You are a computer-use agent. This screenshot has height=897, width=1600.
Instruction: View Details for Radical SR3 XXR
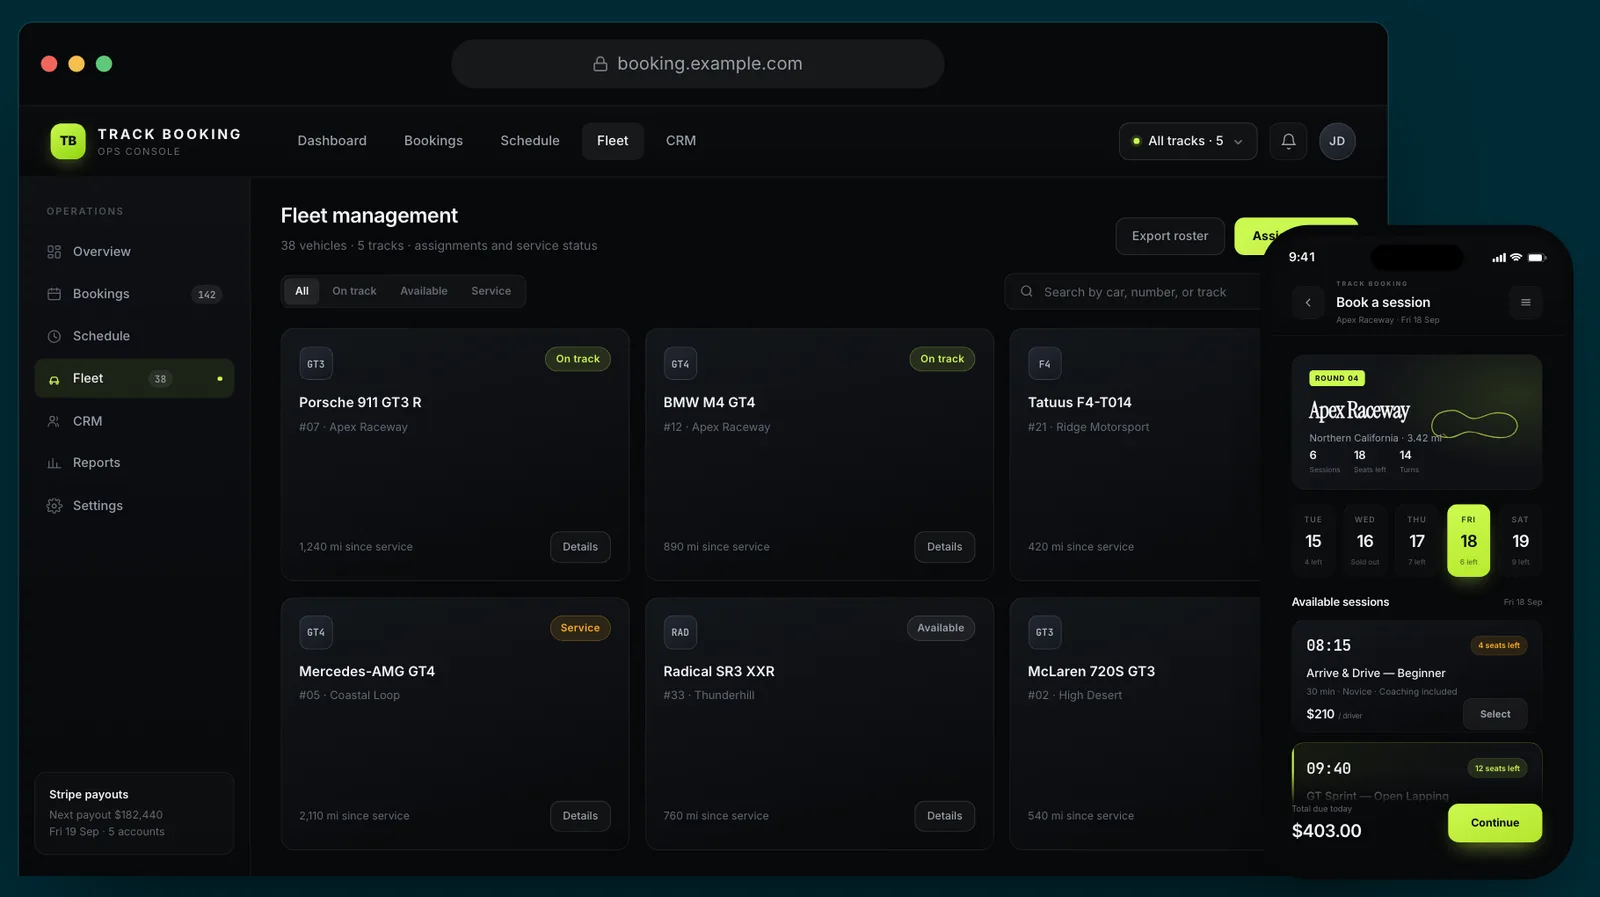[944, 816]
